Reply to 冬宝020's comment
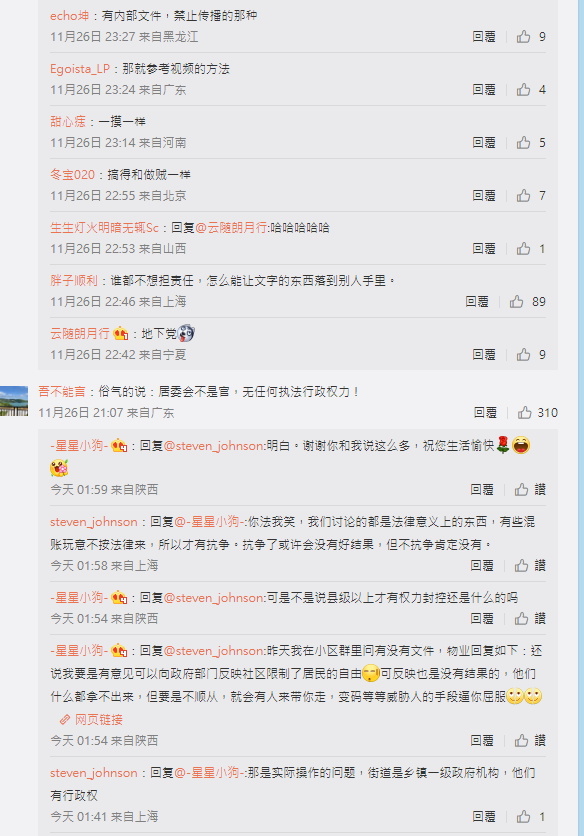This screenshot has width=584, height=836. (x=484, y=195)
